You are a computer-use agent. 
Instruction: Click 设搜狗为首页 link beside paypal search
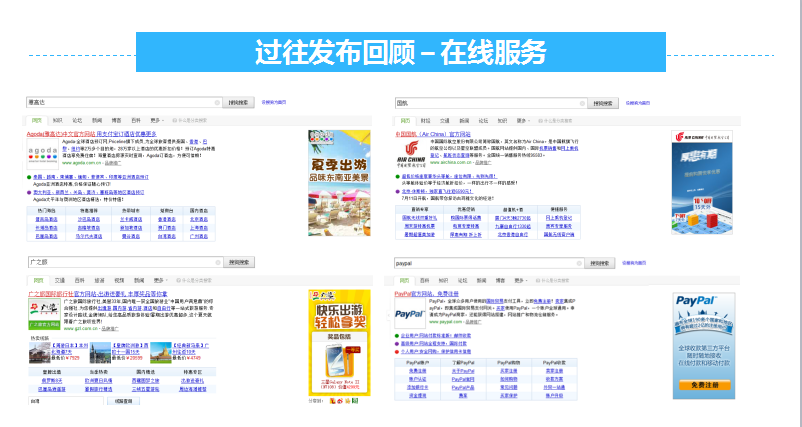pyautogui.click(x=634, y=263)
